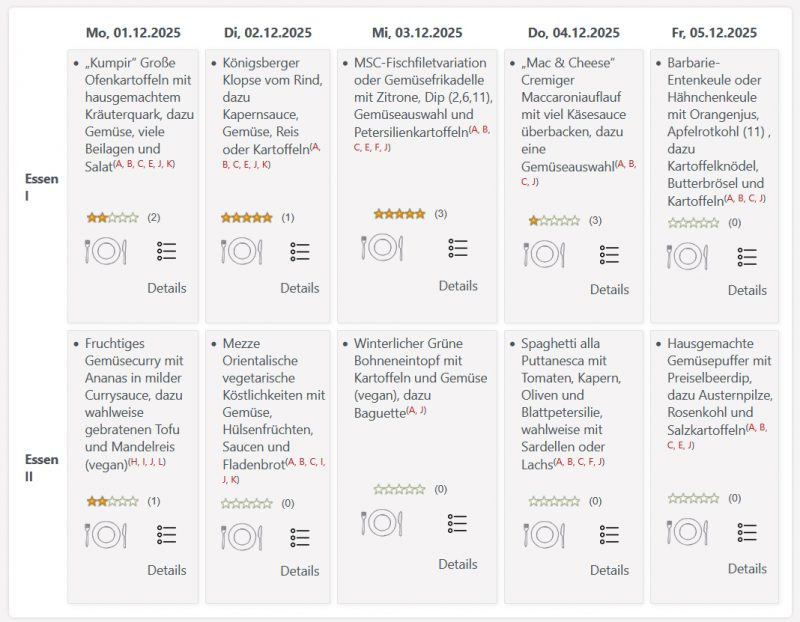
Task: Click the Essen II row label
Action: (x=41, y=468)
